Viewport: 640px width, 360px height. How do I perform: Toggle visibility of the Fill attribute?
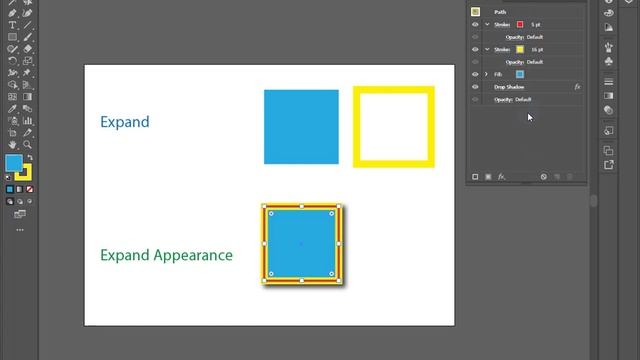475,74
